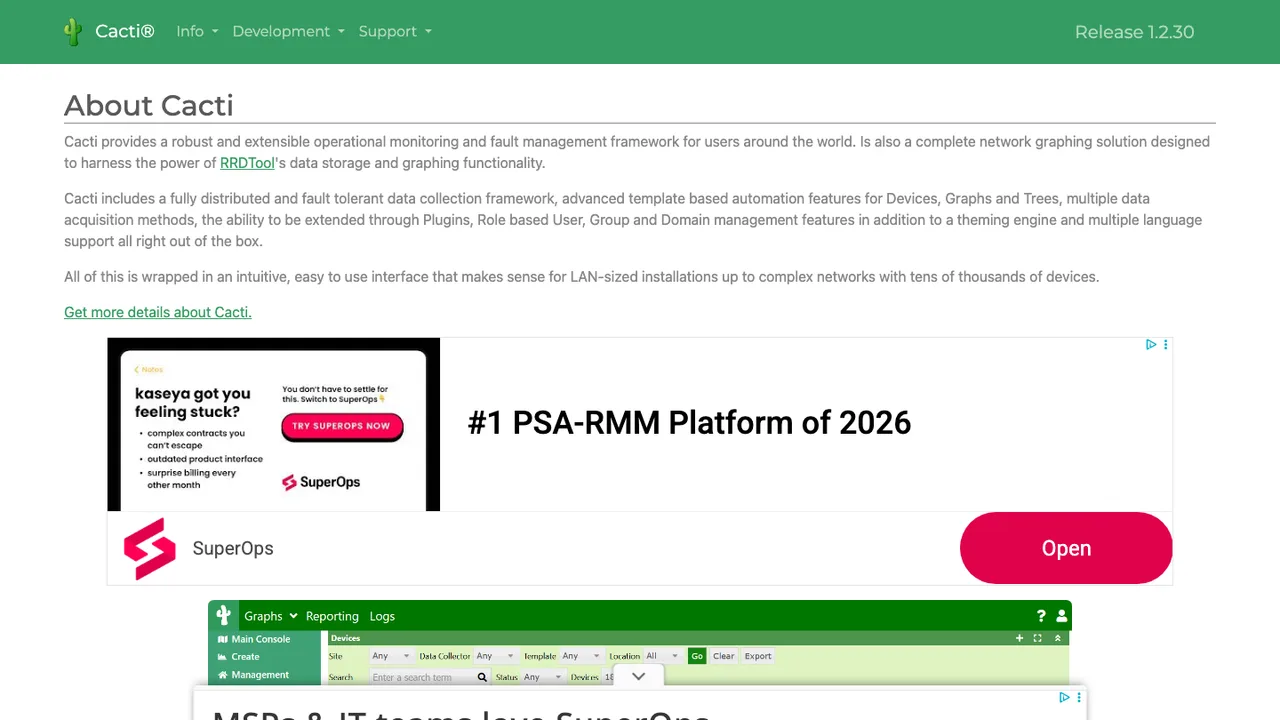Click the green Go button
This screenshot has width=1280, height=720.
[697, 656]
